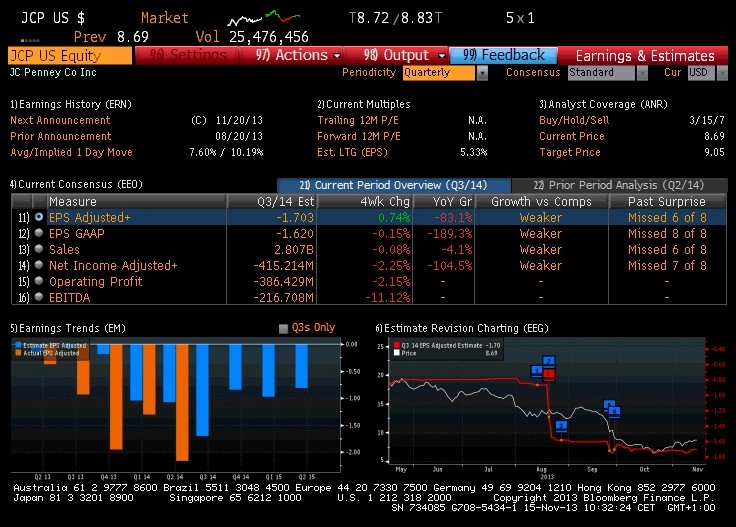Viewport: 736px width, 527px height.
Task: Open 1) Earnings History (ERN) link
Action: pos(71,104)
